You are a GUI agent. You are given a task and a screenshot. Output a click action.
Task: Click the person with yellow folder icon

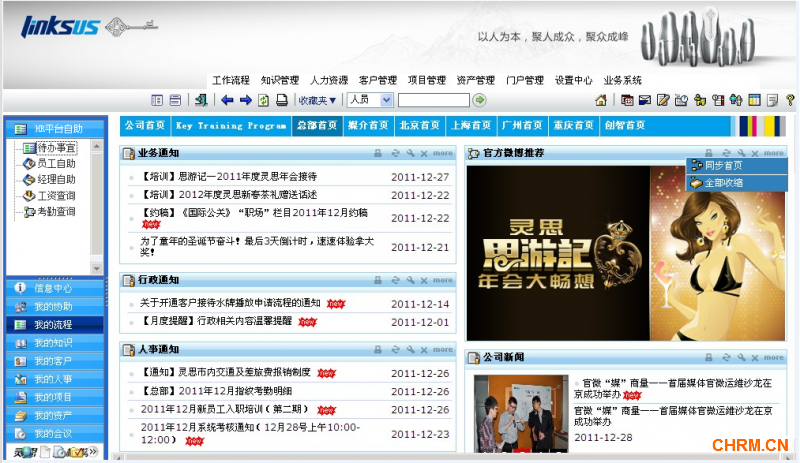[x=699, y=101]
